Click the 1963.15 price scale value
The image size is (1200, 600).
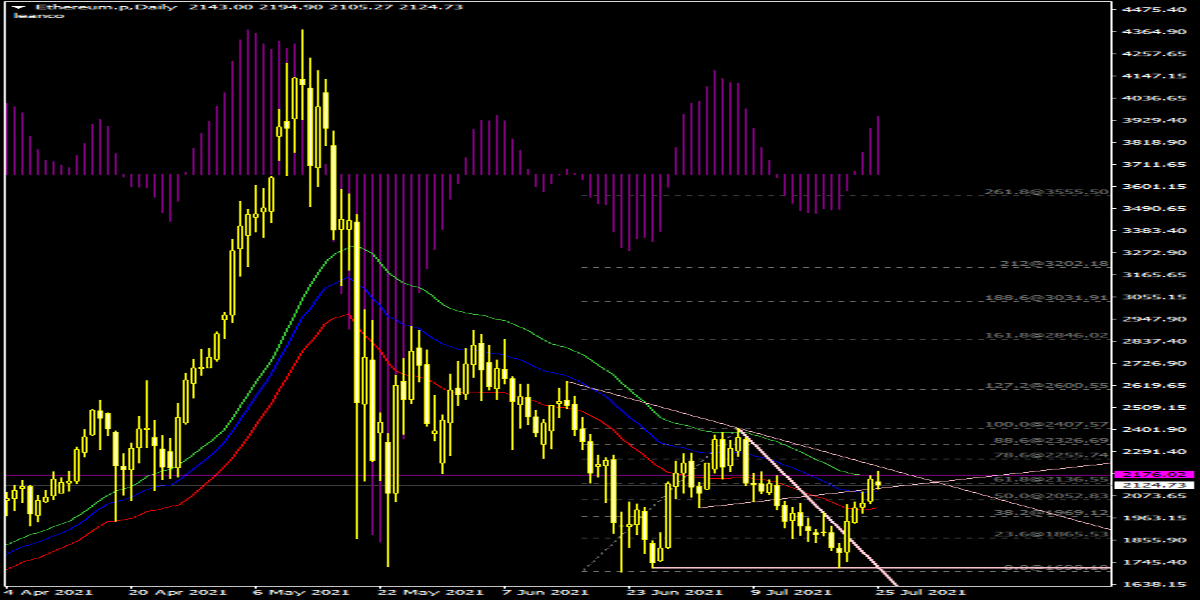[1154, 518]
